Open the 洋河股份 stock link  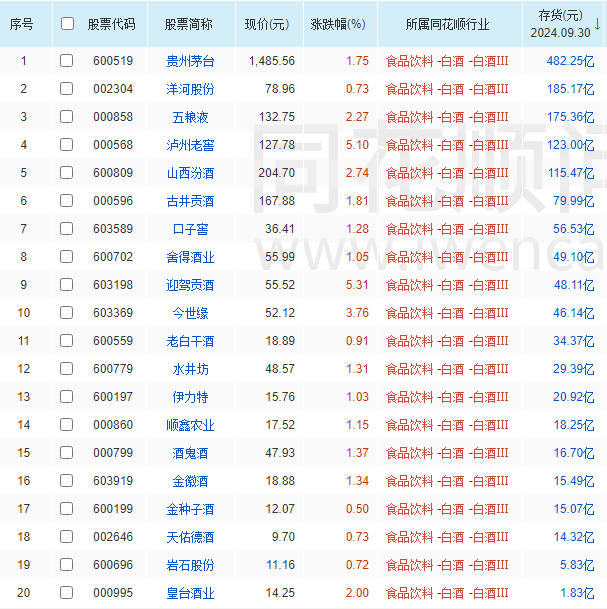(x=190, y=89)
